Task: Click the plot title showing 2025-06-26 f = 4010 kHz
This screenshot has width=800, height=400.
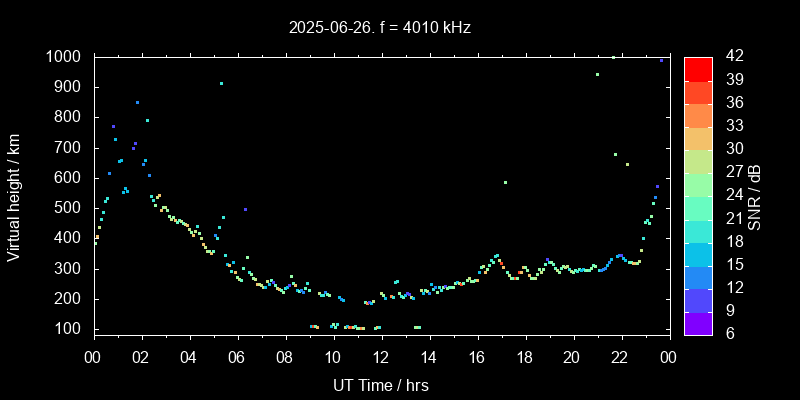Action: (380, 28)
